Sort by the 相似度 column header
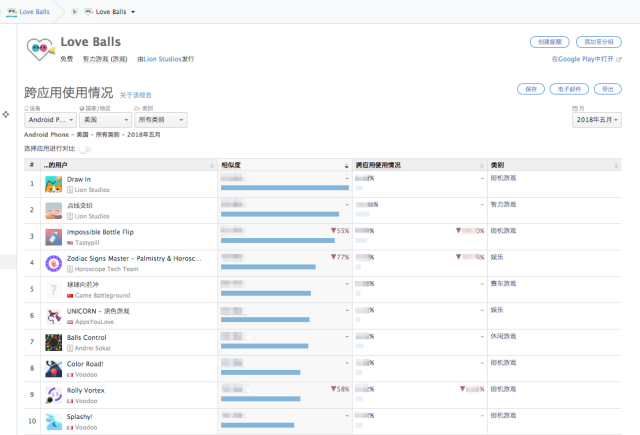The image size is (640, 435). (x=285, y=165)
